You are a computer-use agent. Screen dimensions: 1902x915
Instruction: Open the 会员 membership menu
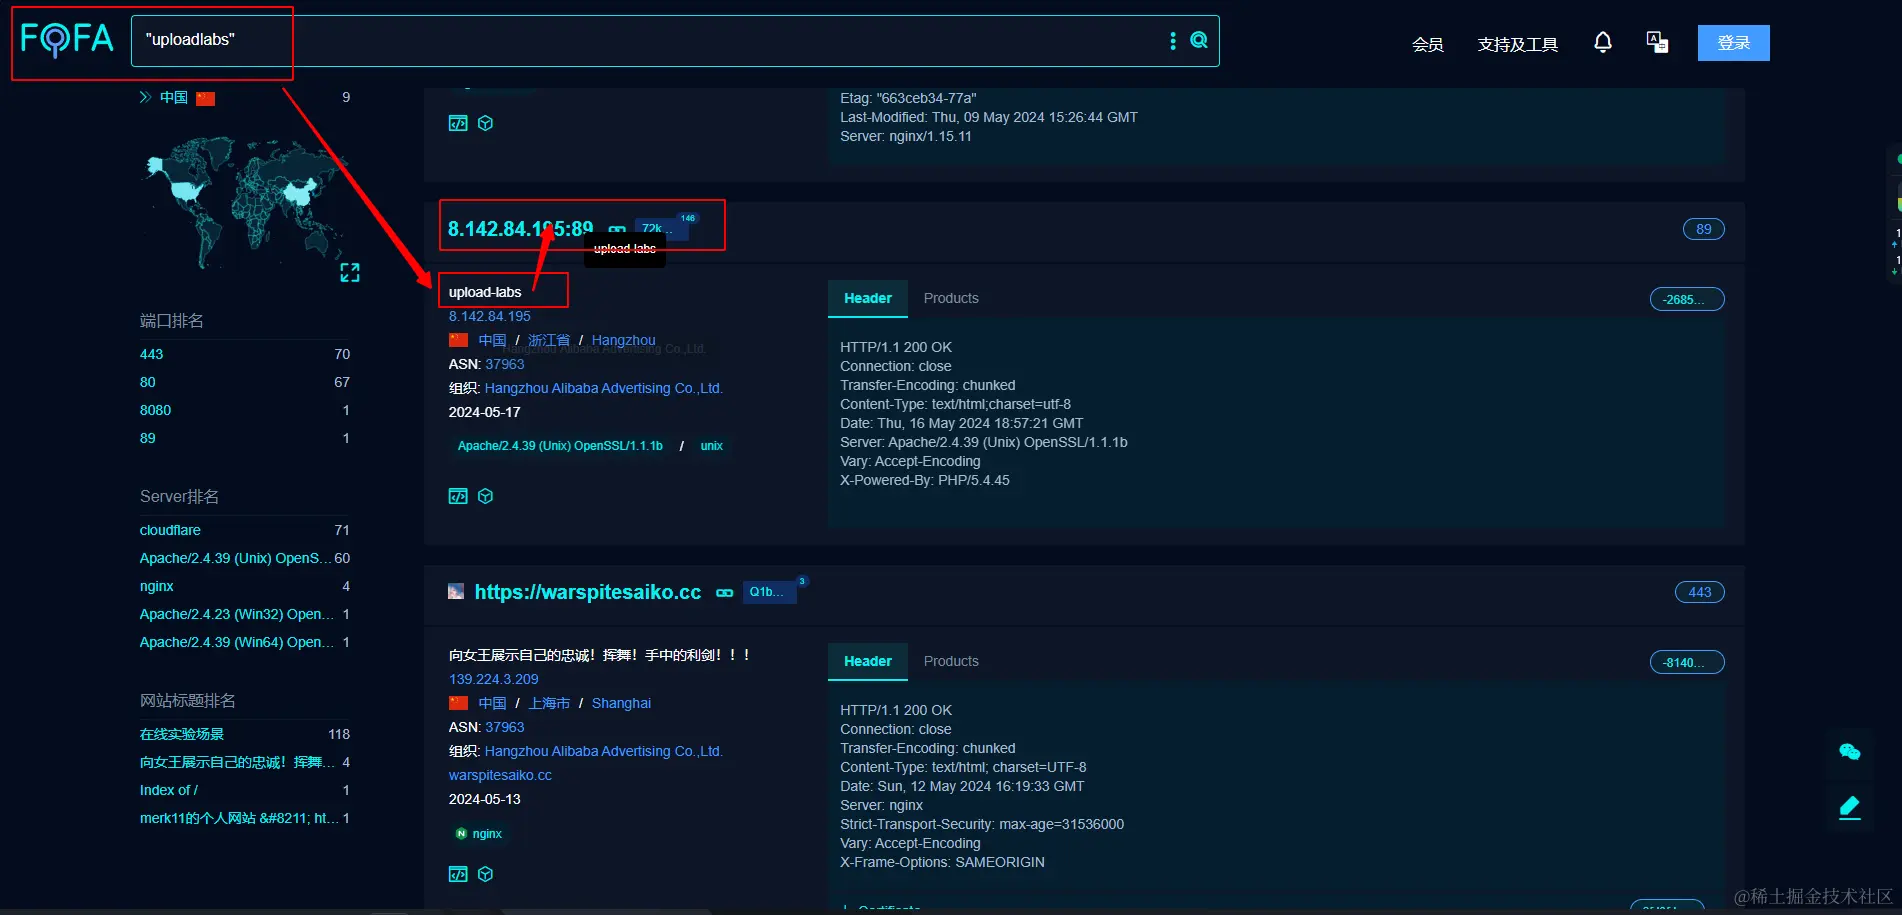point(1428,44)
